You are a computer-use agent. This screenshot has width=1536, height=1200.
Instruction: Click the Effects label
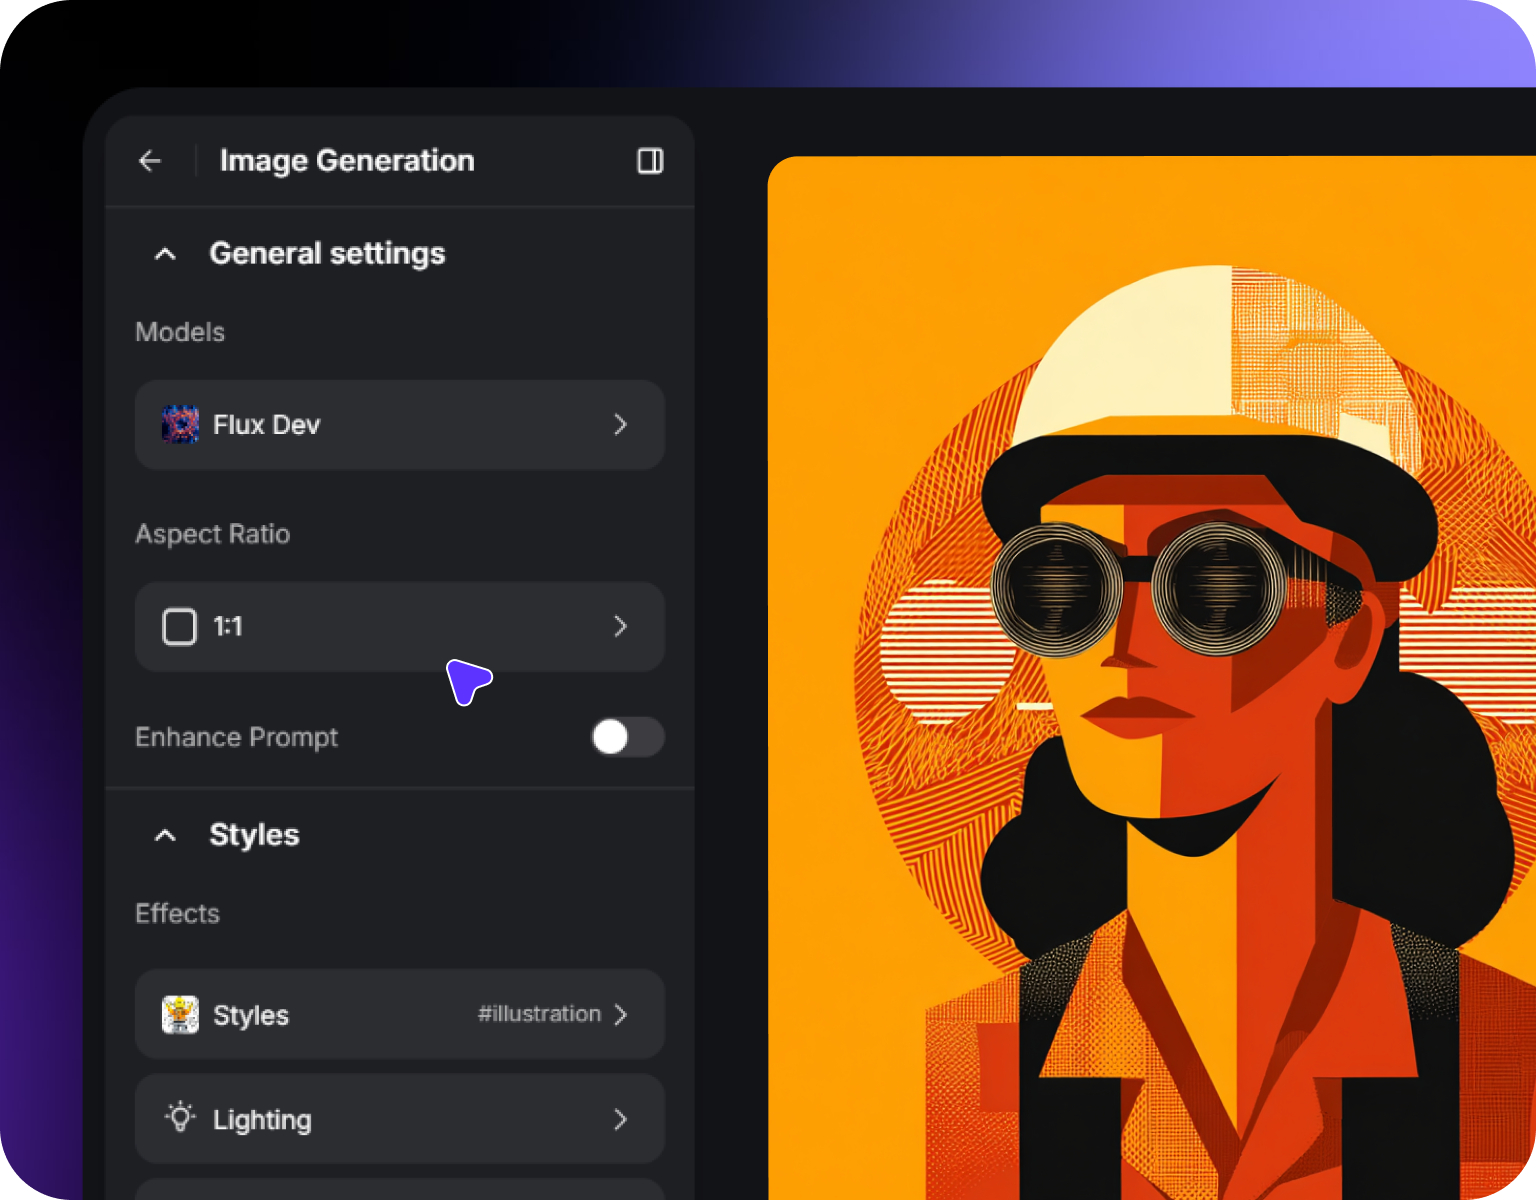click(x=177, y=913)
